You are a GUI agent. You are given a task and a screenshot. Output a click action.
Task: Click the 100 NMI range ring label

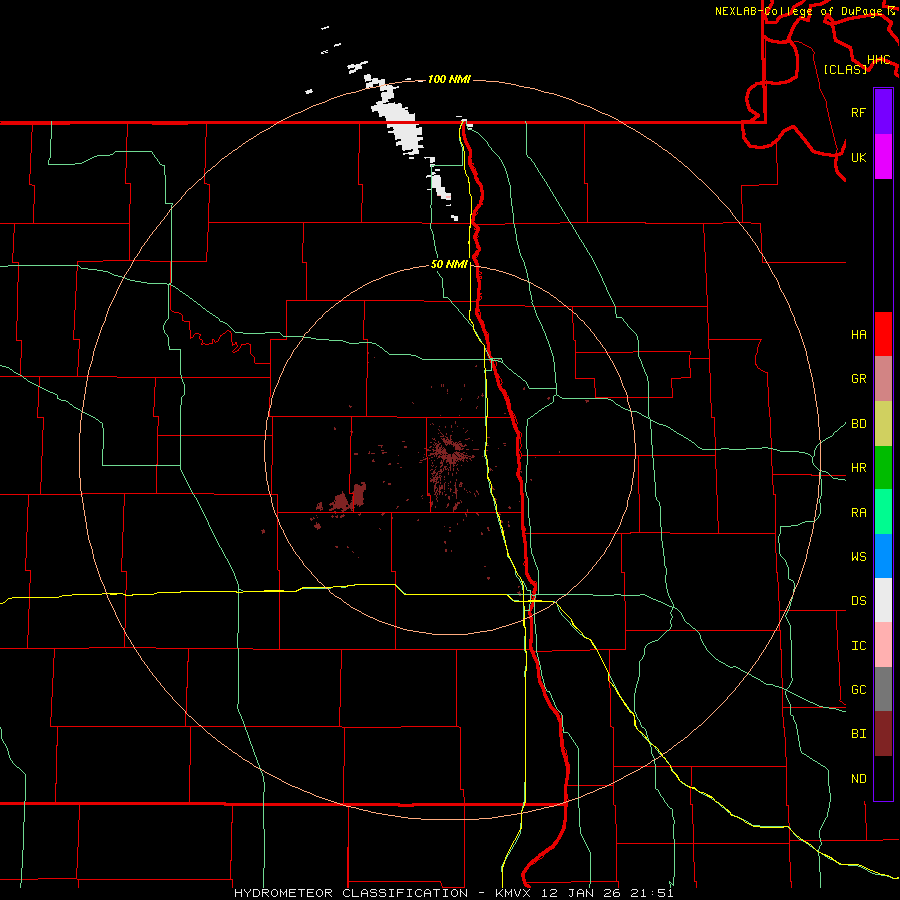click(449, 79)
